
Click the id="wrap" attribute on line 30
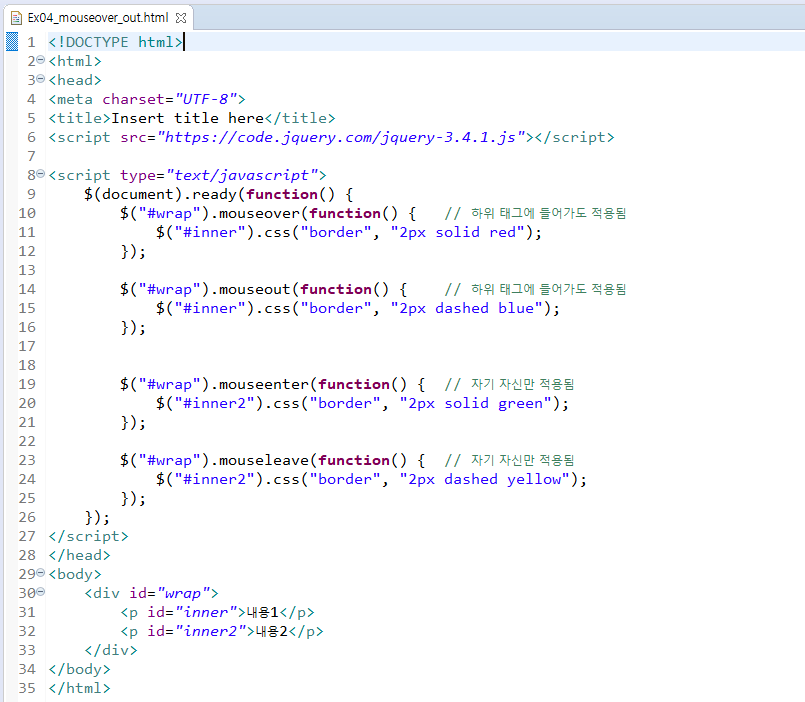[170, 593]
